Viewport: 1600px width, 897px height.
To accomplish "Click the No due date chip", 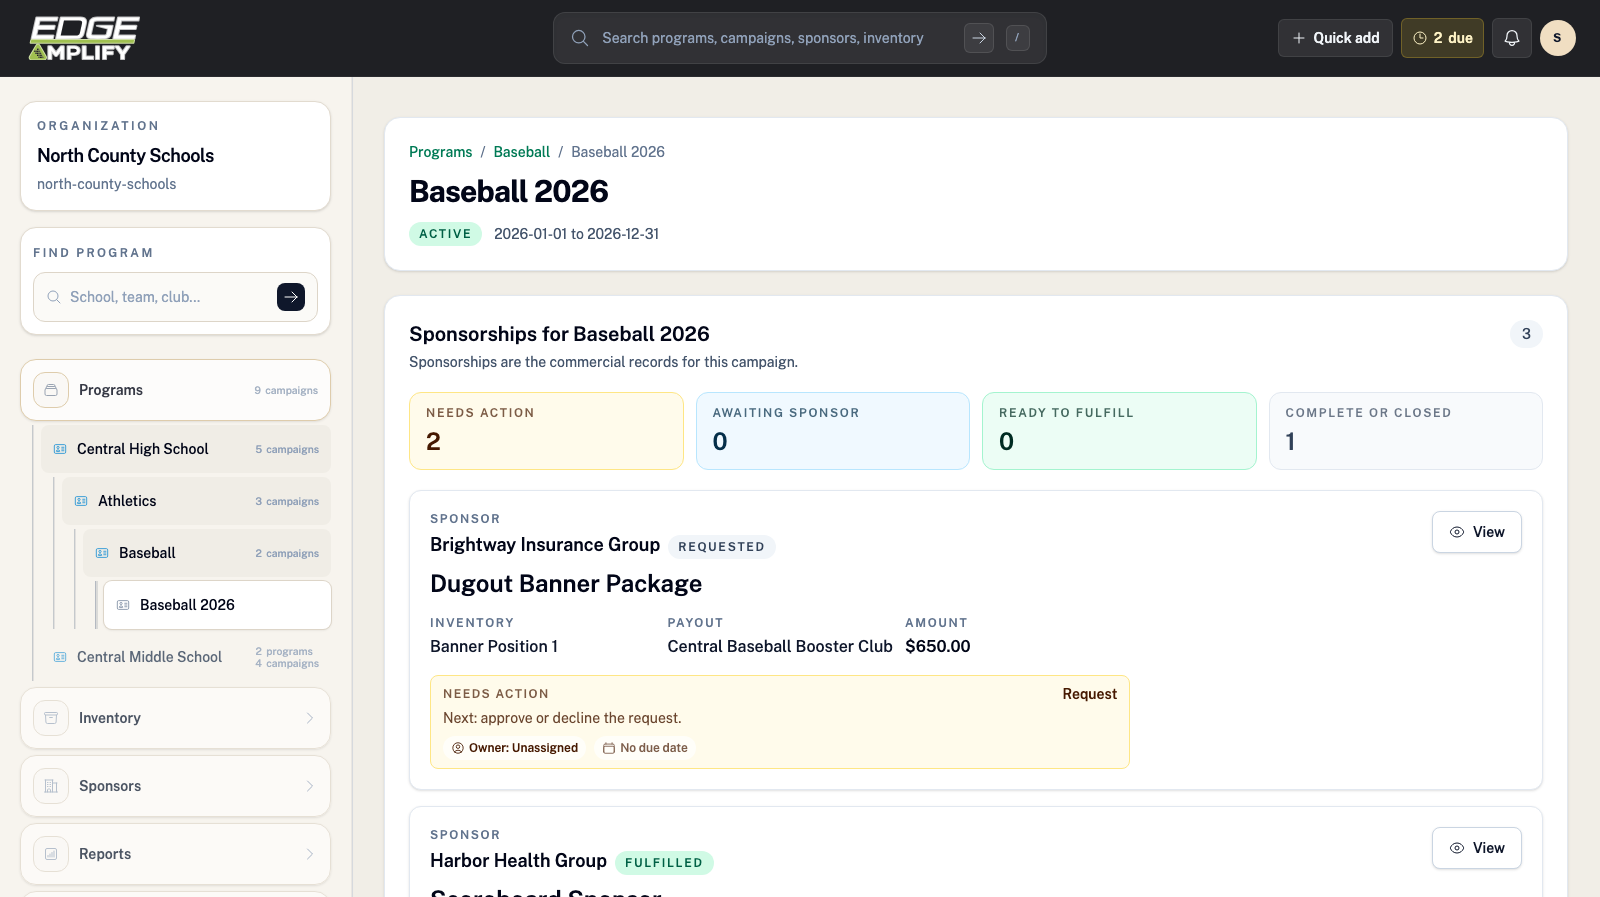I will pyautogui.click(x=645, y=748).
